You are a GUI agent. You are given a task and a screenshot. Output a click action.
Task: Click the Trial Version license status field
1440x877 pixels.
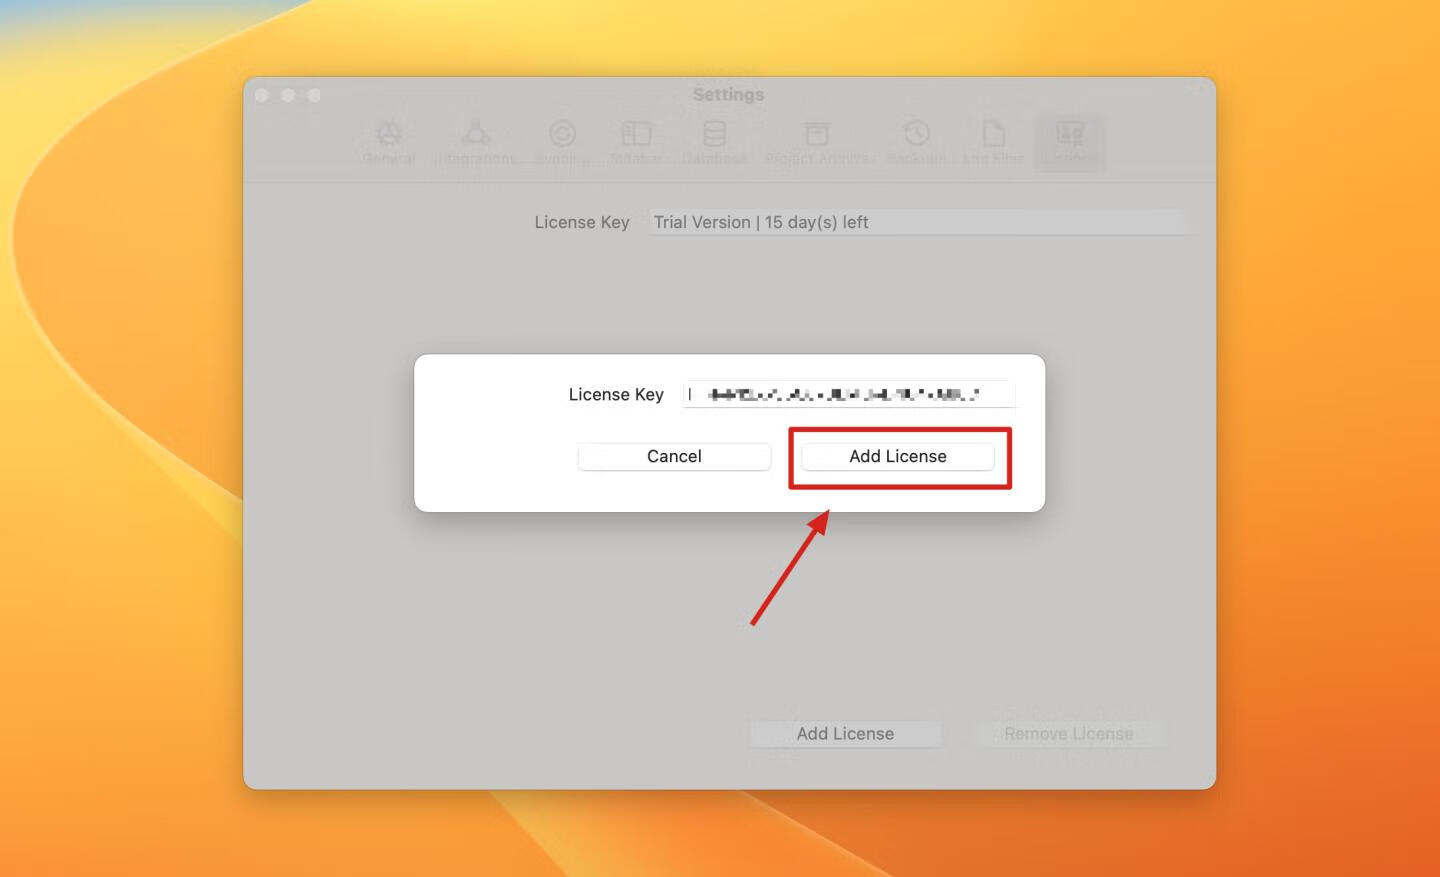917,222
